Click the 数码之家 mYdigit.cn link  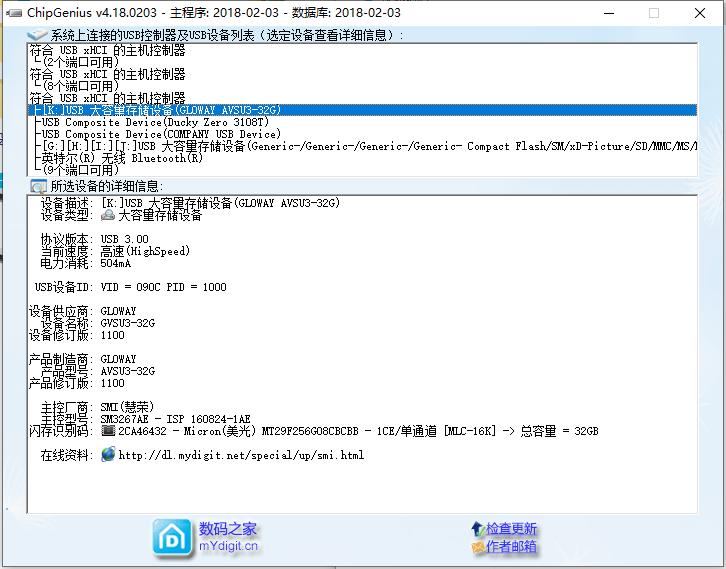click(x=228, y=537)
